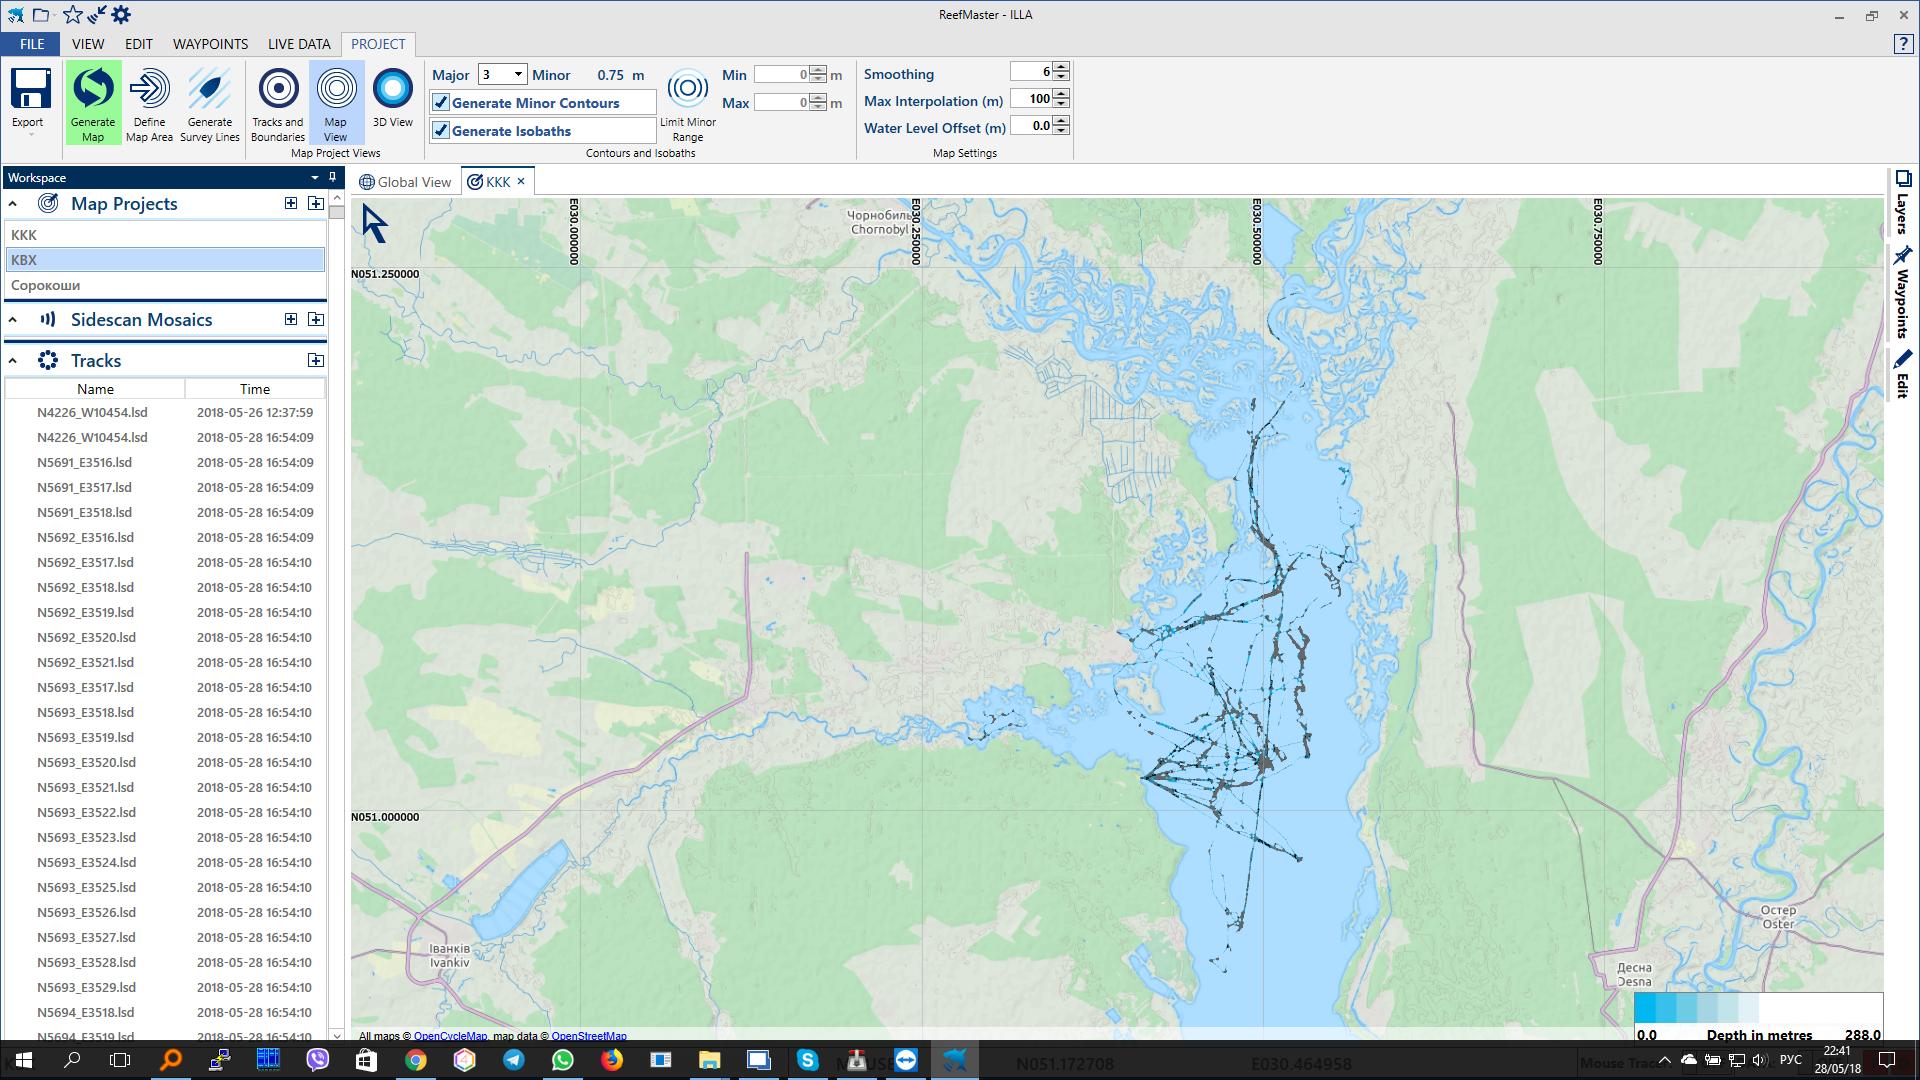The image size is (1920, 1080).
Task: Click the OpenStreetMap link
Action: pyautogui.click(x=588, y=1036)
